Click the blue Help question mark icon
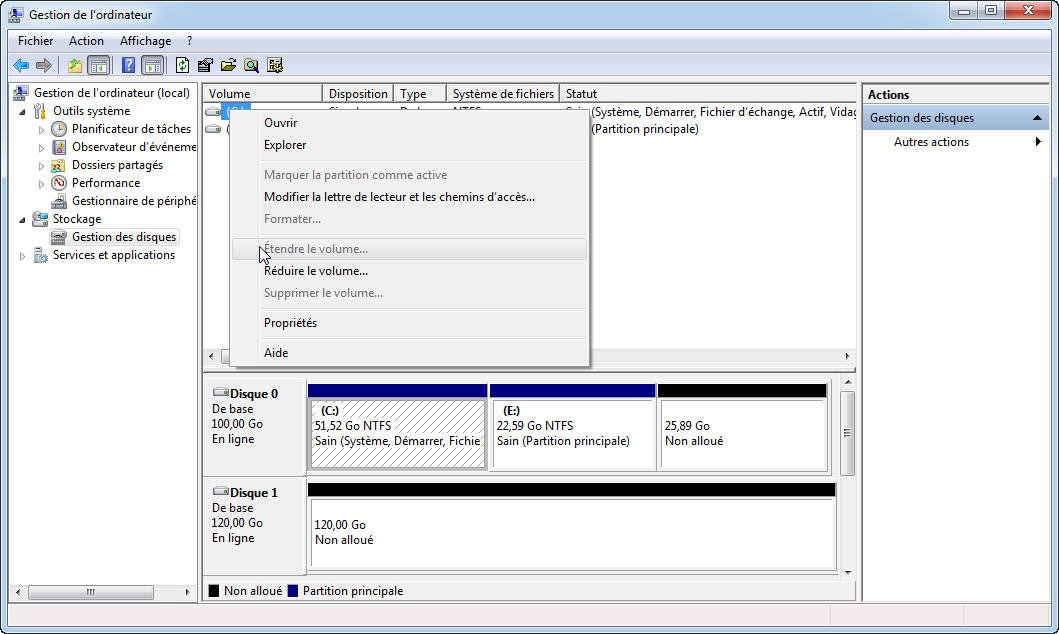1059x634 pixels. click(x=128, y=65)
